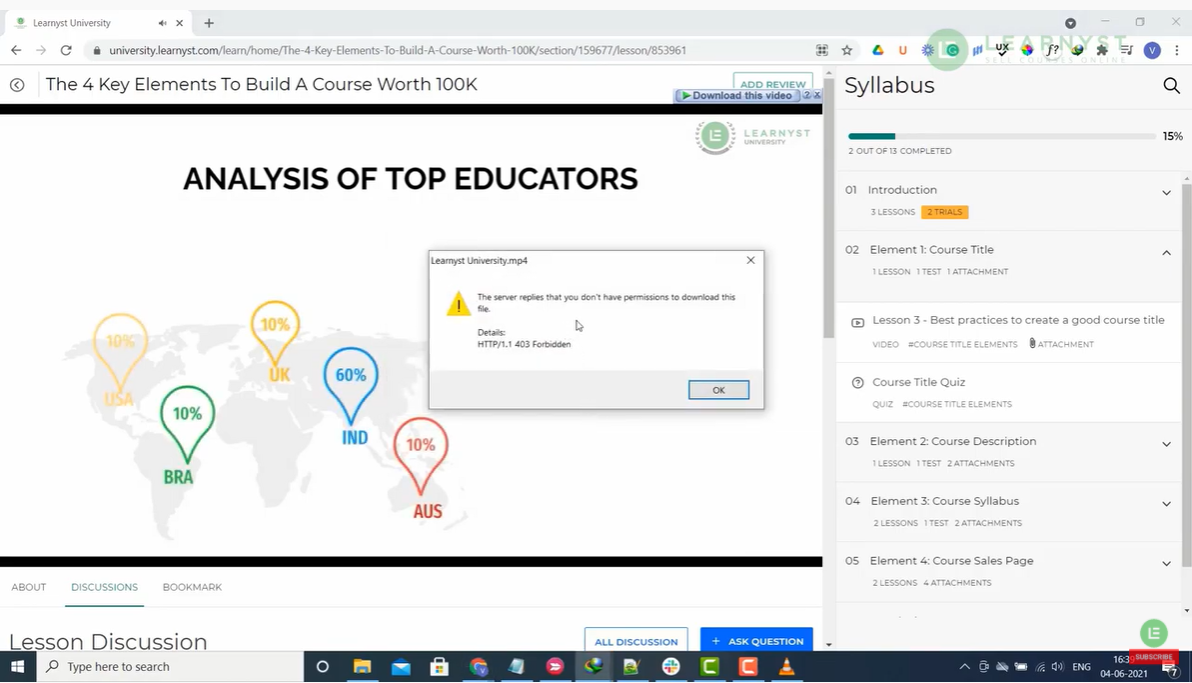The width and height of the screenshot is (1192, 683).
Task: Close the Learnyst University.mp4 error dialog
Action: point(750,260)
